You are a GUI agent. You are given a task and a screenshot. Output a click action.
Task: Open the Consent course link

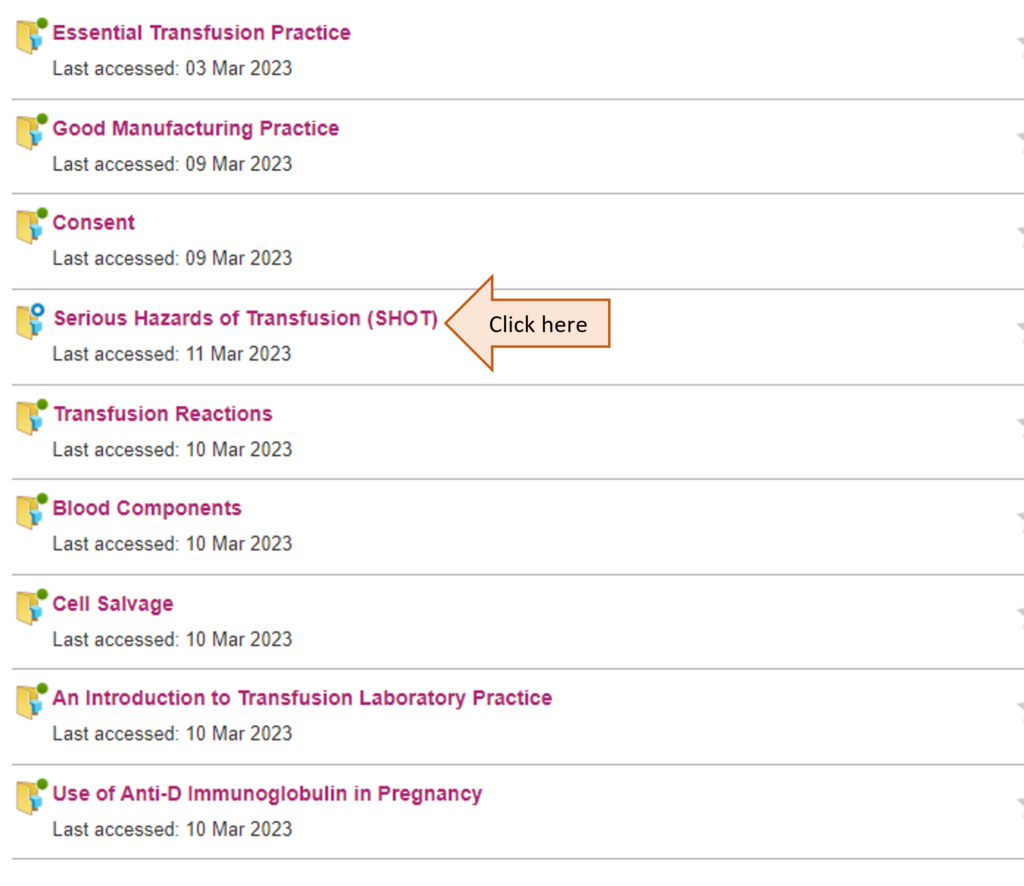tap(94, 223)
